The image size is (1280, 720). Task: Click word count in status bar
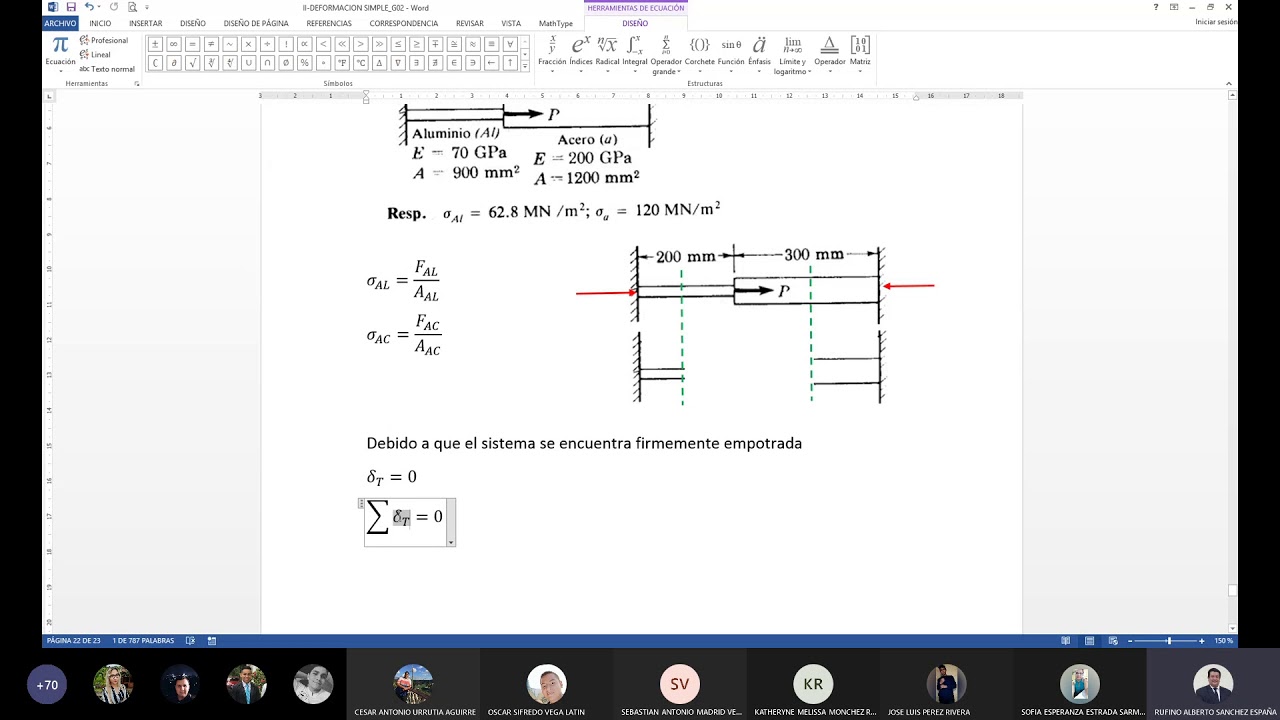[x=144, y=640]
